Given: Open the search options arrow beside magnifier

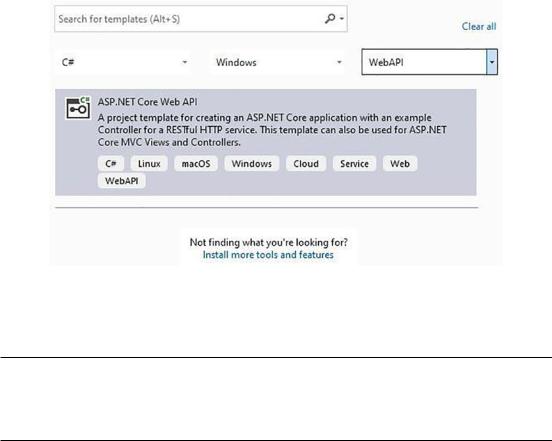Looking at the screenshot, I should [x=342, y=19].
